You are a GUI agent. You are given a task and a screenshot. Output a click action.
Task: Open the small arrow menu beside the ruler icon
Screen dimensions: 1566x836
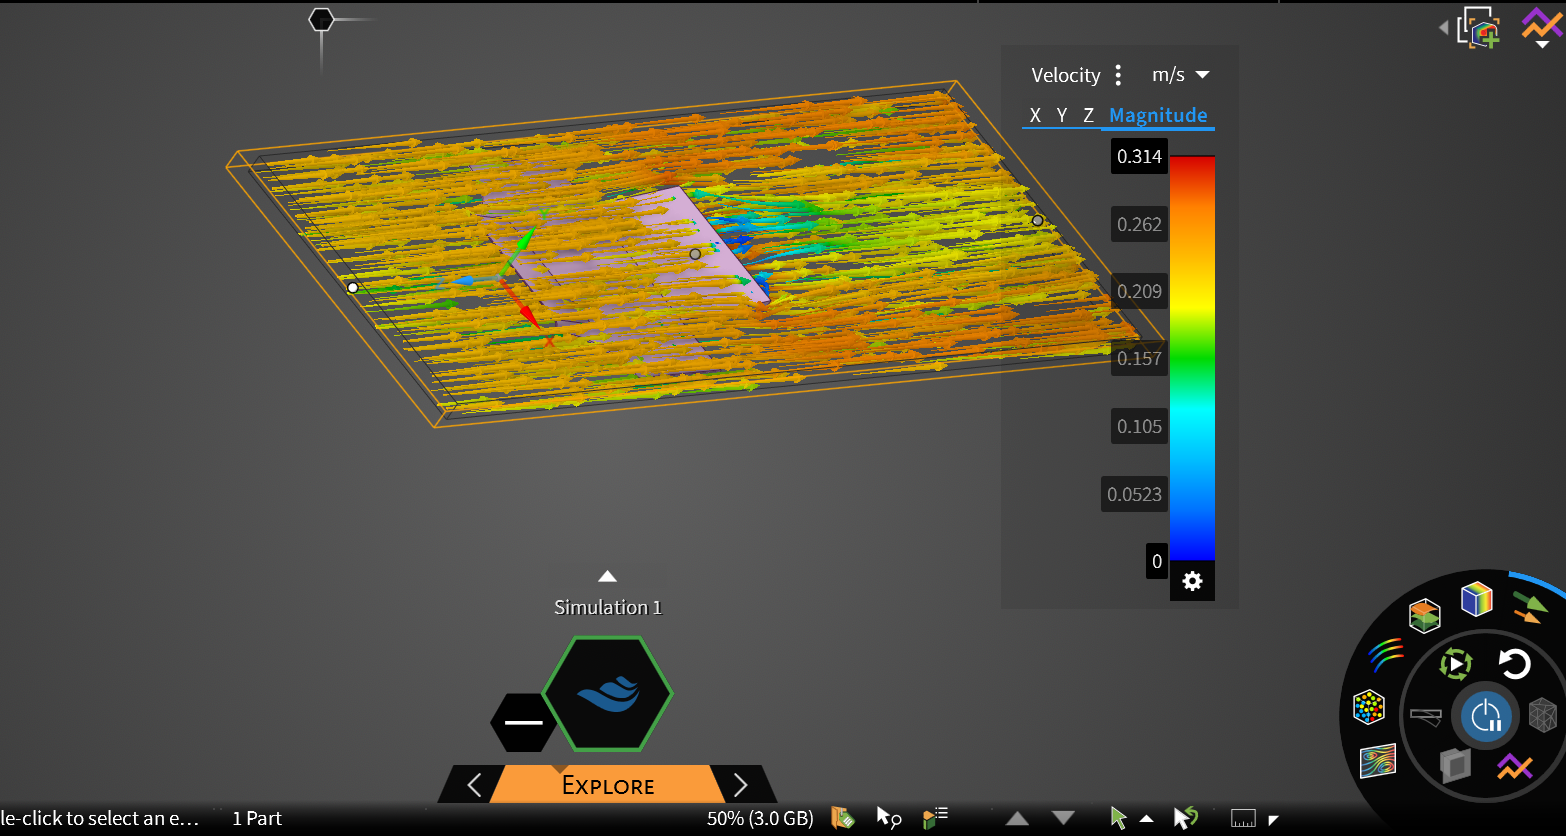coord(1273,820)
